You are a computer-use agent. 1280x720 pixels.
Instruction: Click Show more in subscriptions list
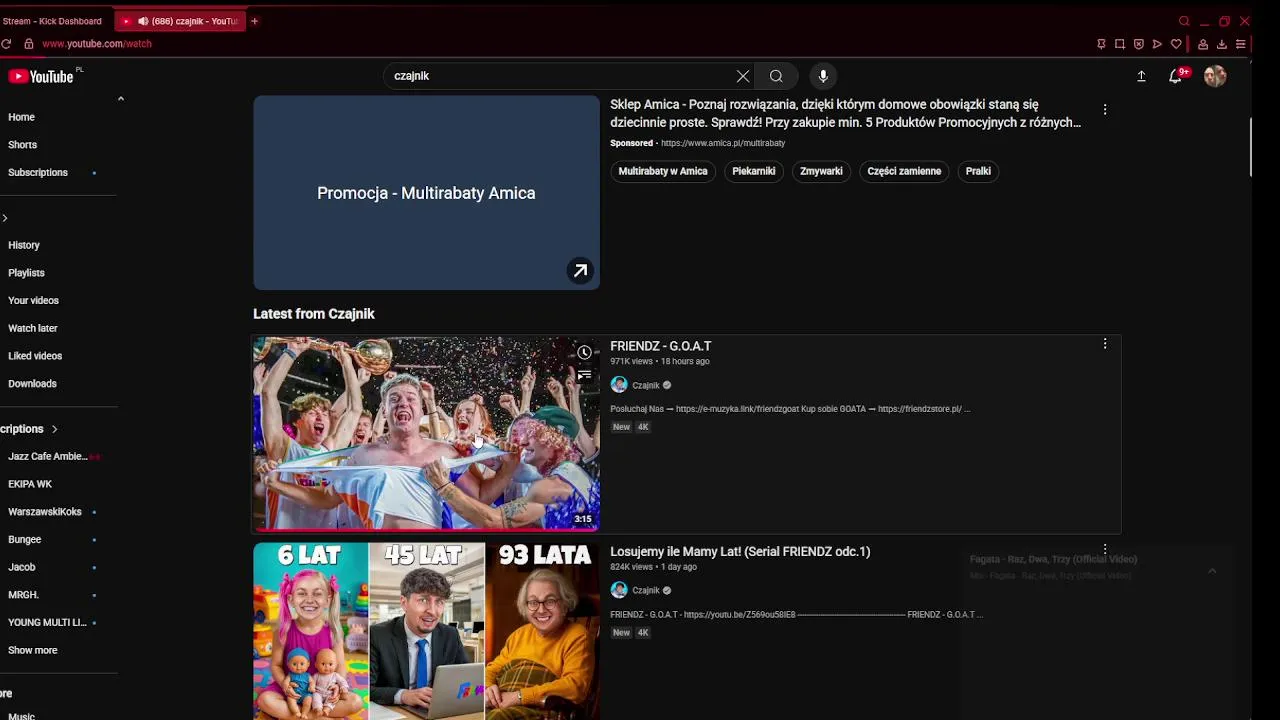click(33, 650)
